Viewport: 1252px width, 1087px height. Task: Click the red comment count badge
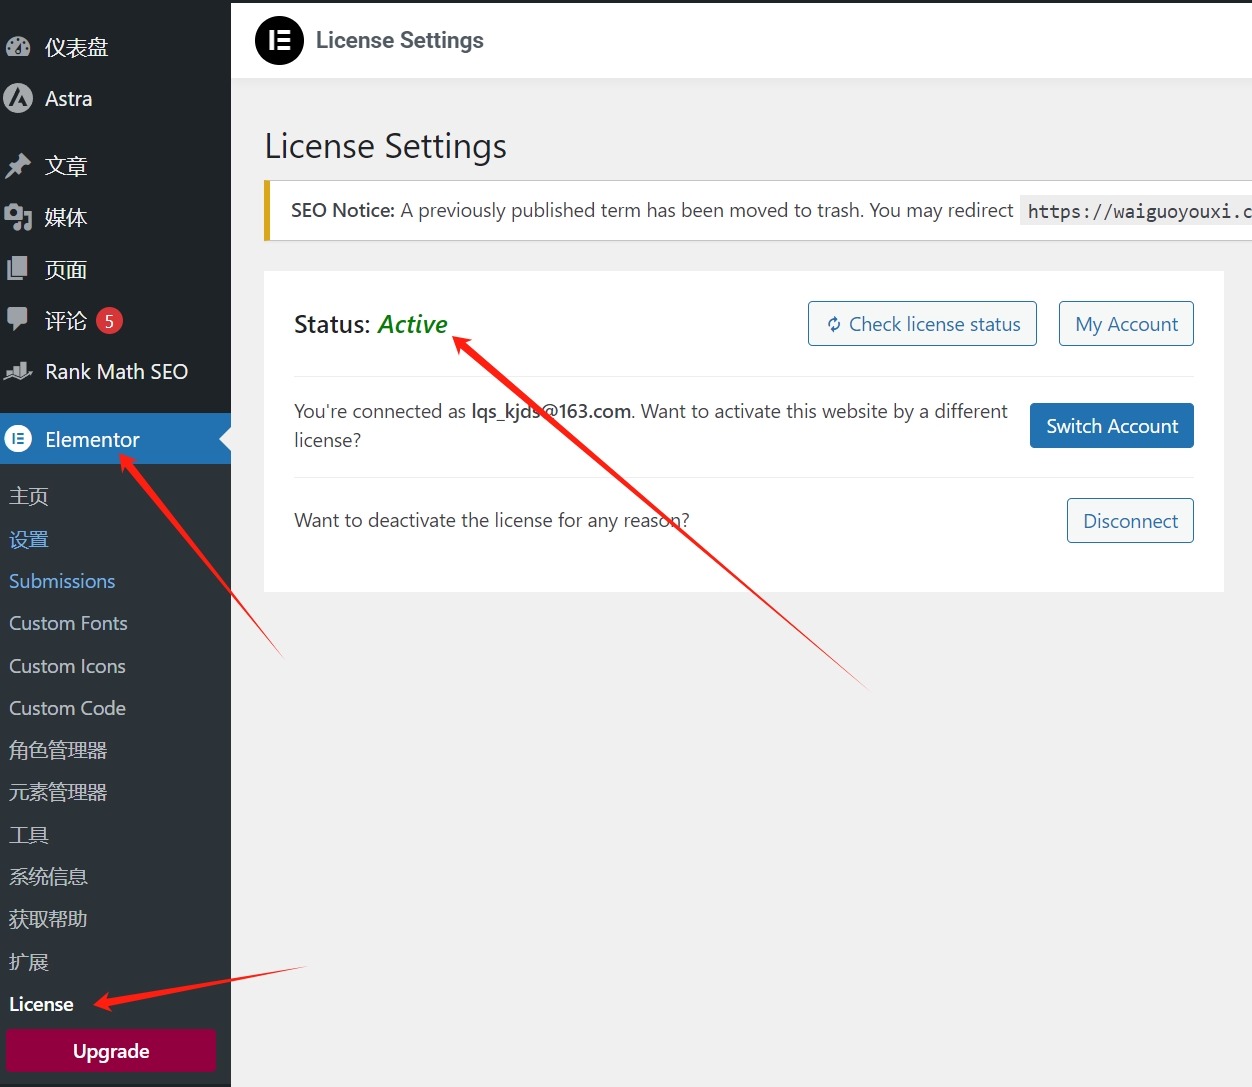pos(109,321)
